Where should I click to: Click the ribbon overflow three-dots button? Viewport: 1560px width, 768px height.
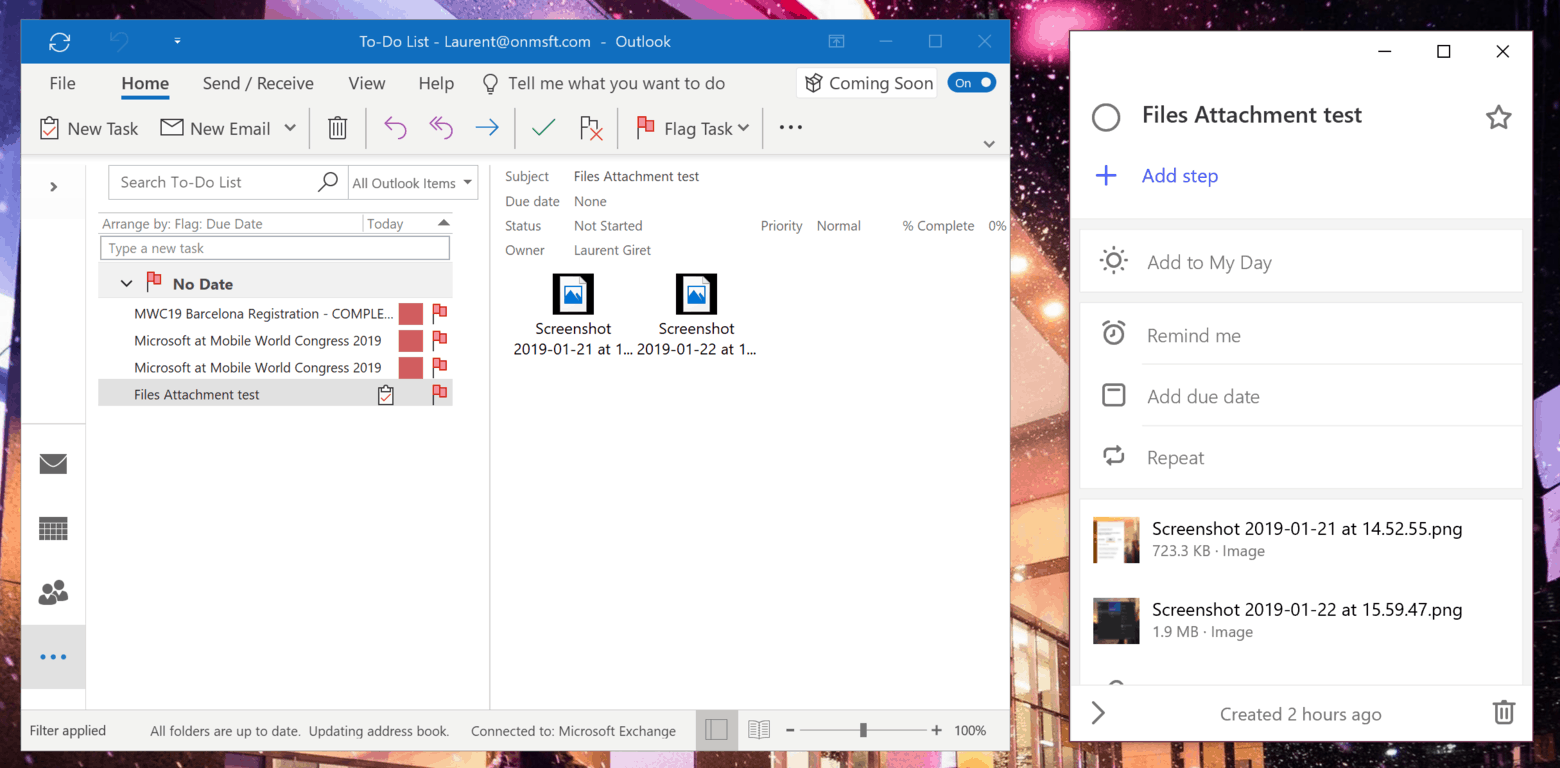(791, 128)
